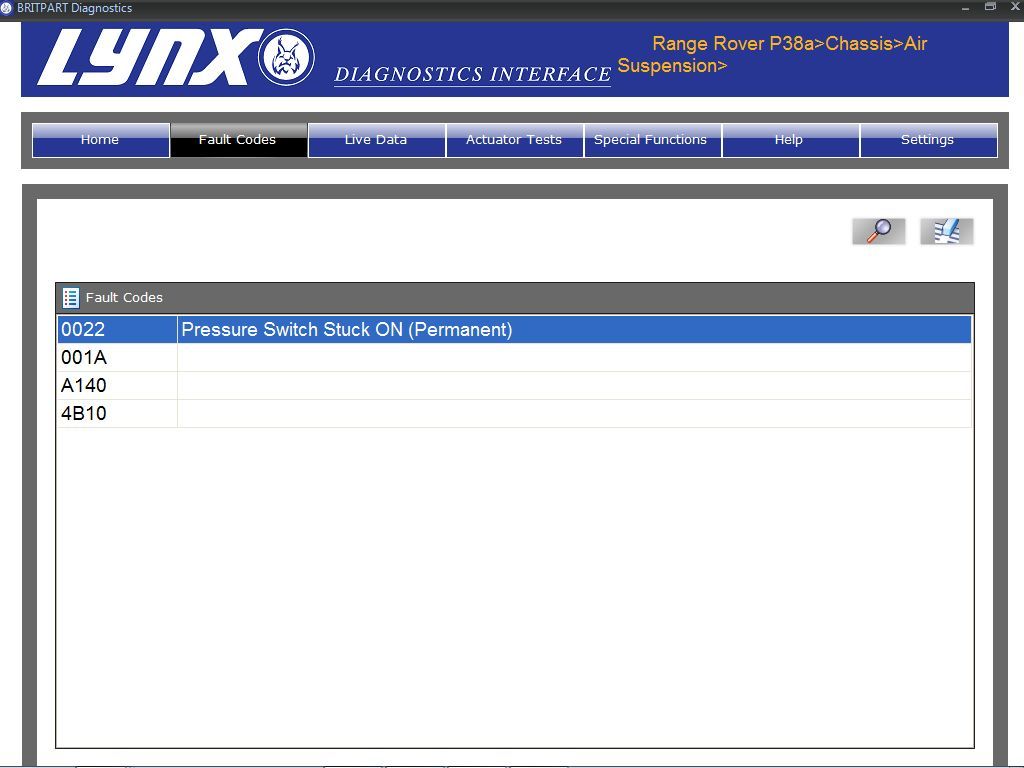Click the magnifying glass read faults icon
The width and height of the screenshot is (1024, 768).
click(x=878, y=231)
